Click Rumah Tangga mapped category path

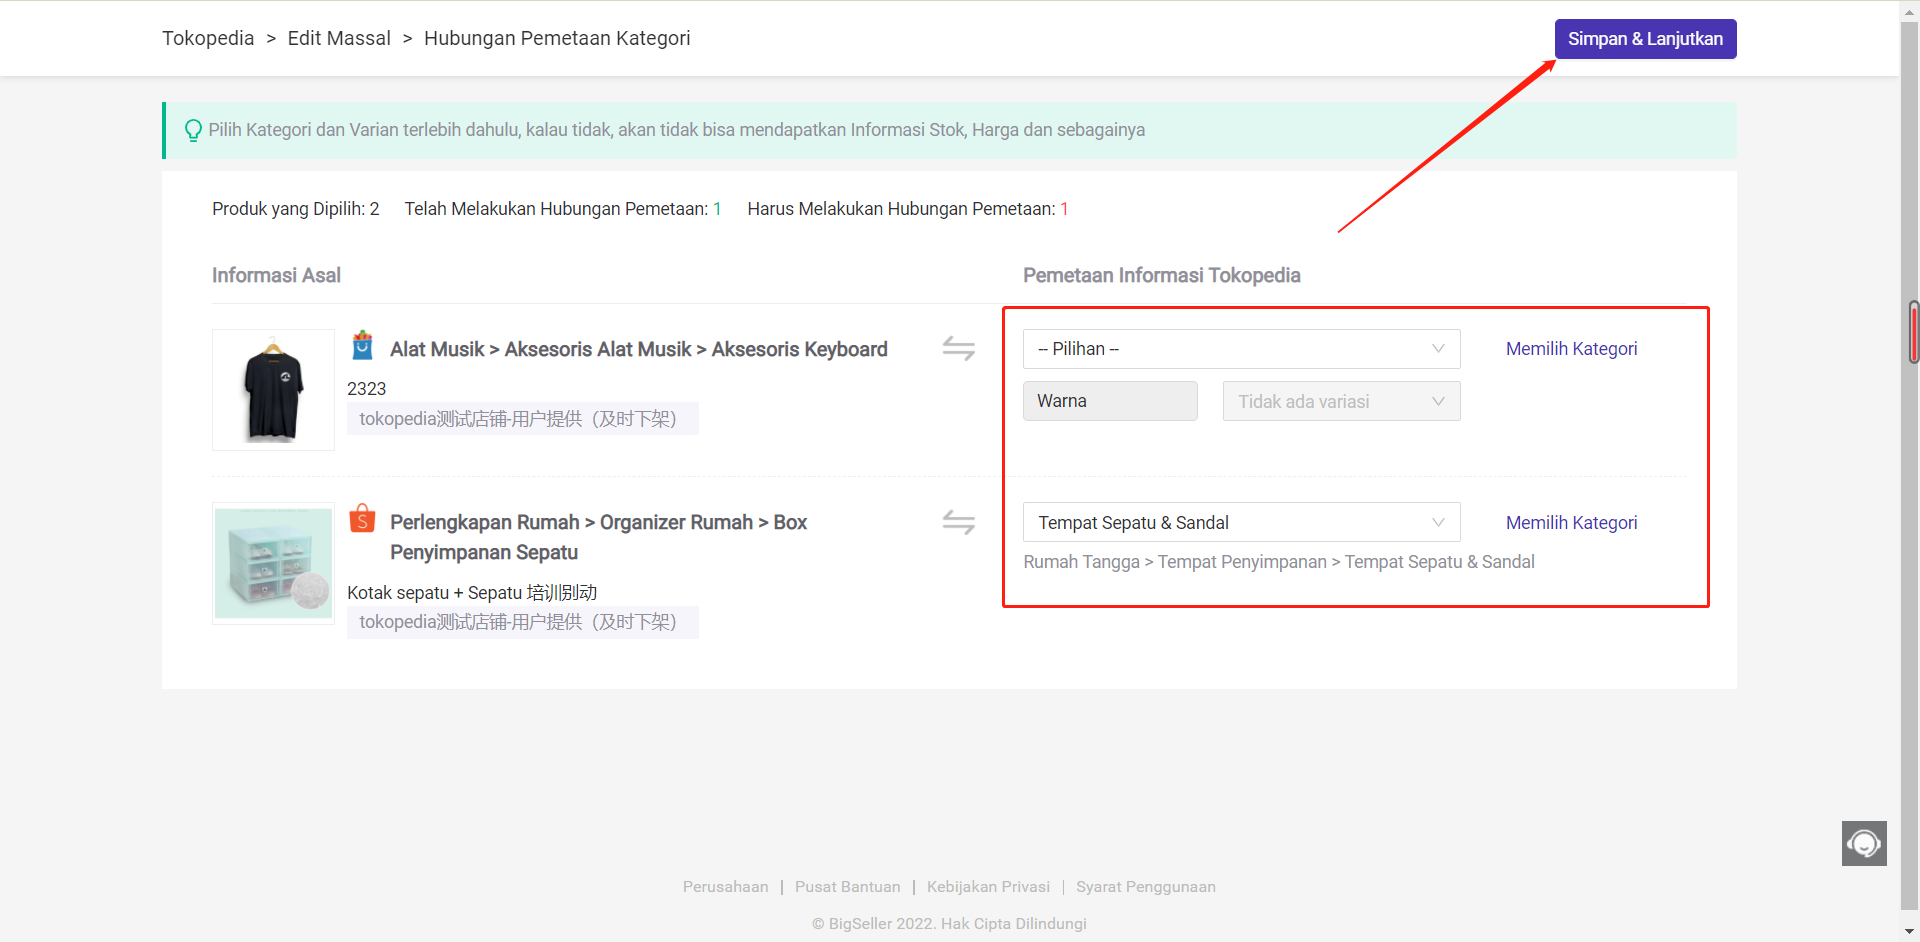pyautogui.click(x=1279, y=562)
